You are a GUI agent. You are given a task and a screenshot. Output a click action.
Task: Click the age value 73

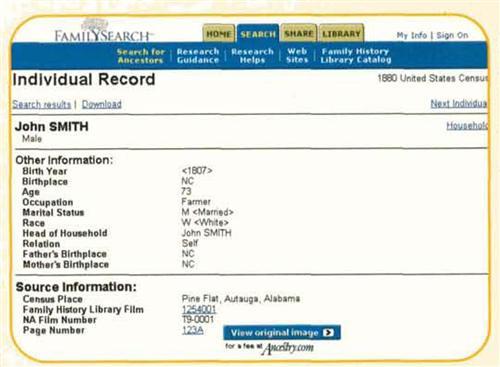click(186, 191)
